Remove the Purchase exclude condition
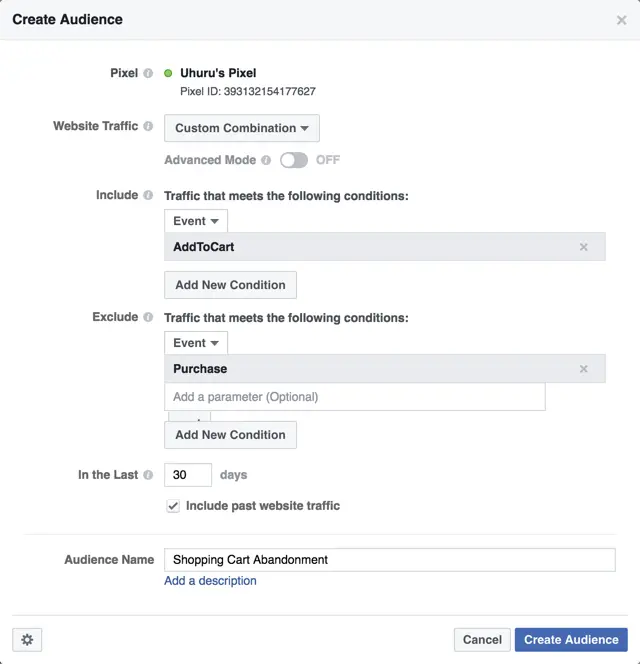640x664 pixels. click(584, 369)
